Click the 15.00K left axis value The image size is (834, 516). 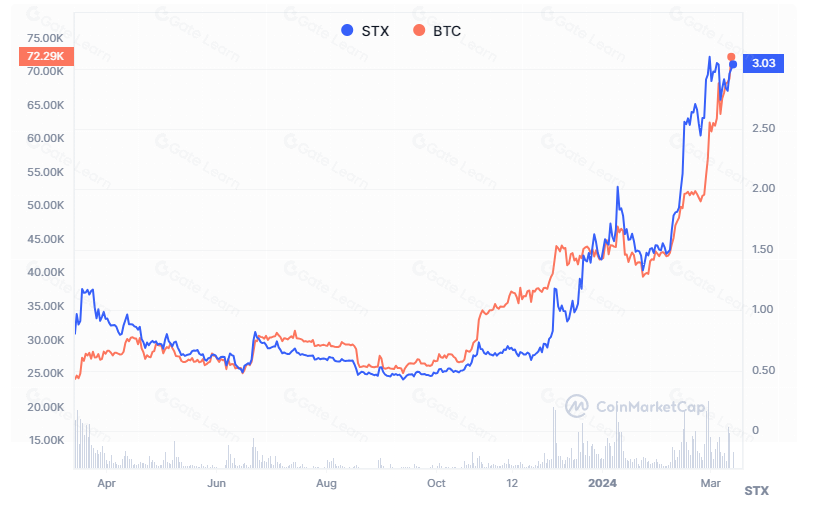tap(45, 440)
